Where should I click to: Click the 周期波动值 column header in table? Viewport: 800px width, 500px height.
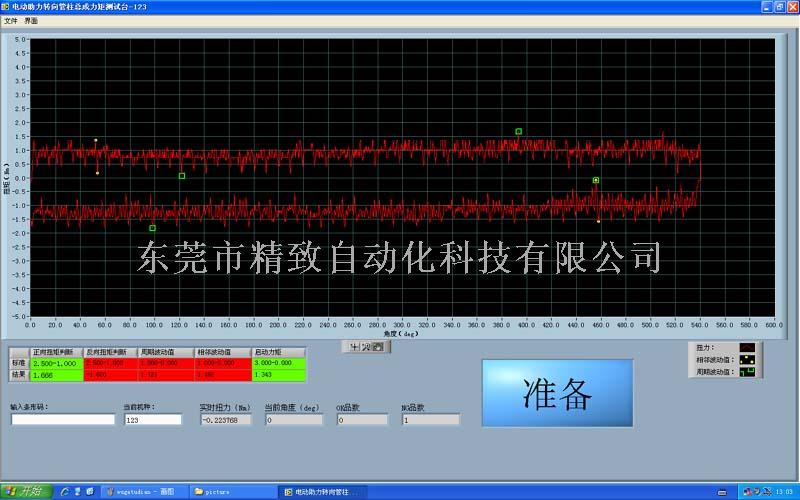166,352
